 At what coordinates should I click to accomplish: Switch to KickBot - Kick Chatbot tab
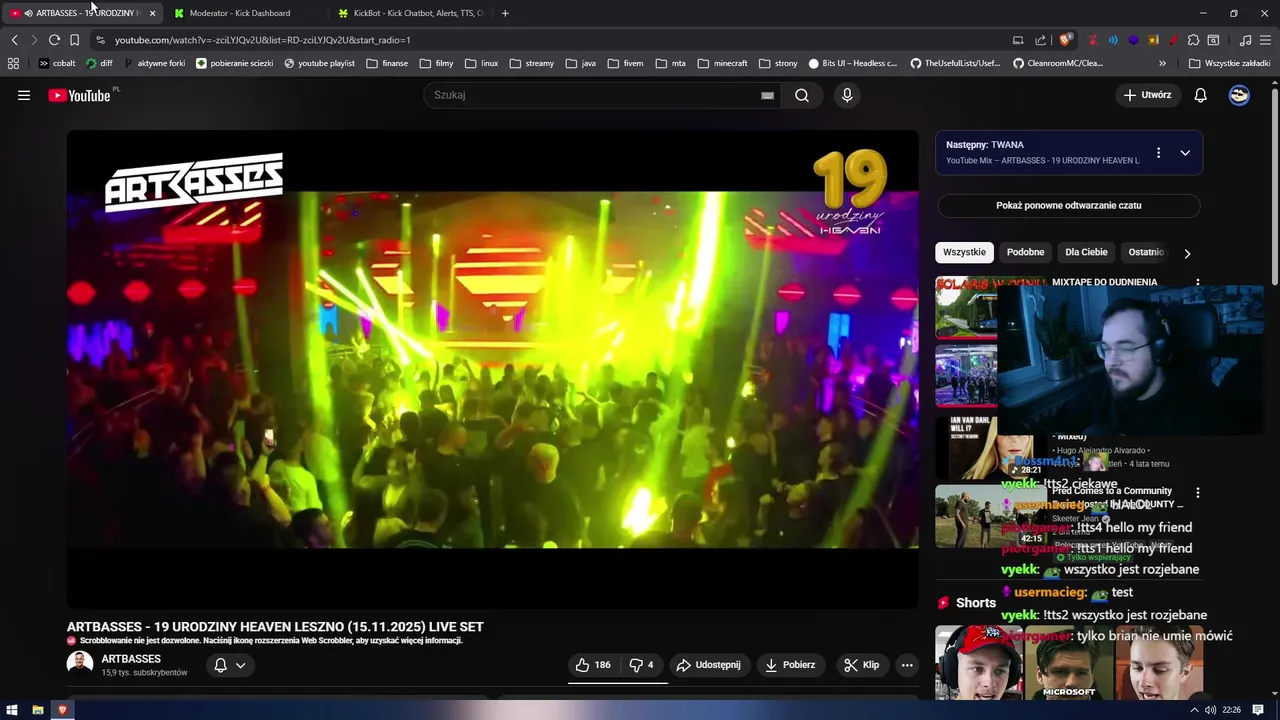pyautogui.click(x=410, y=13)
